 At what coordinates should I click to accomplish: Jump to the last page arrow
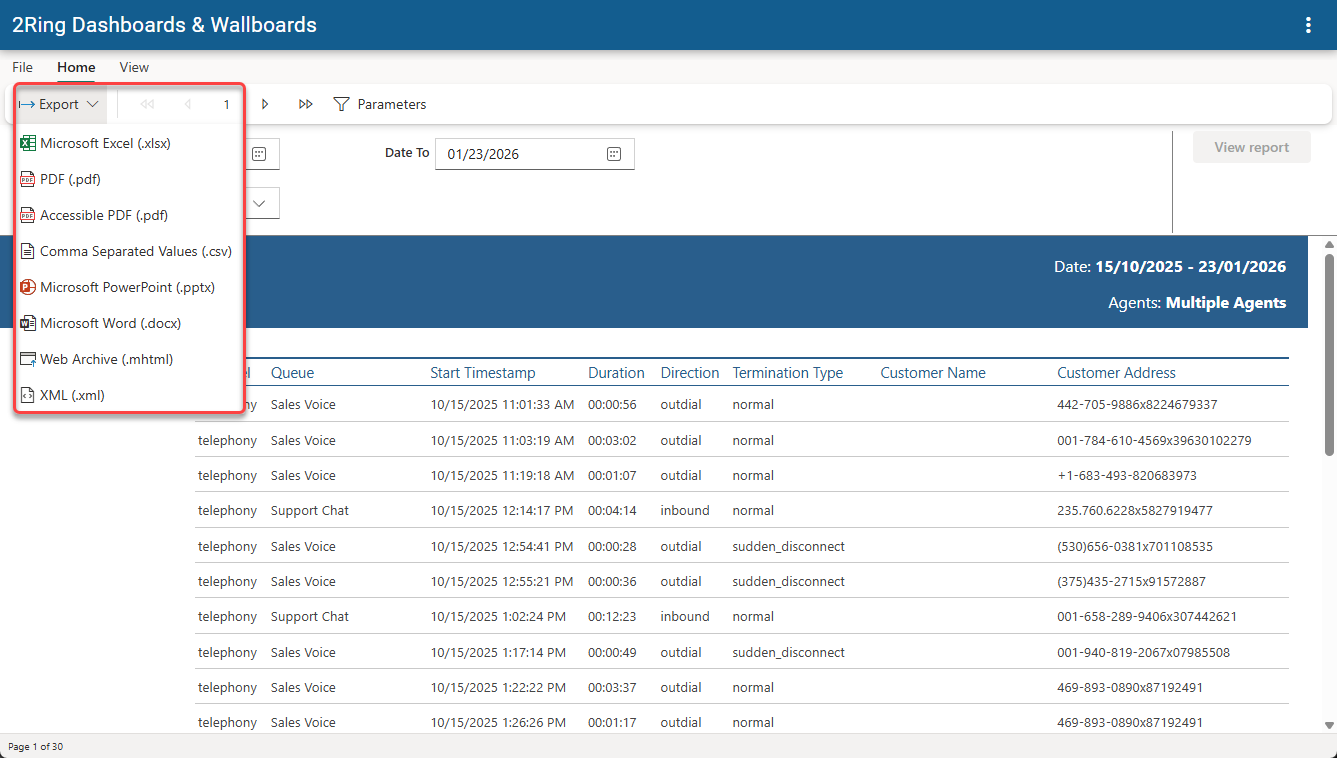(306, 104)
